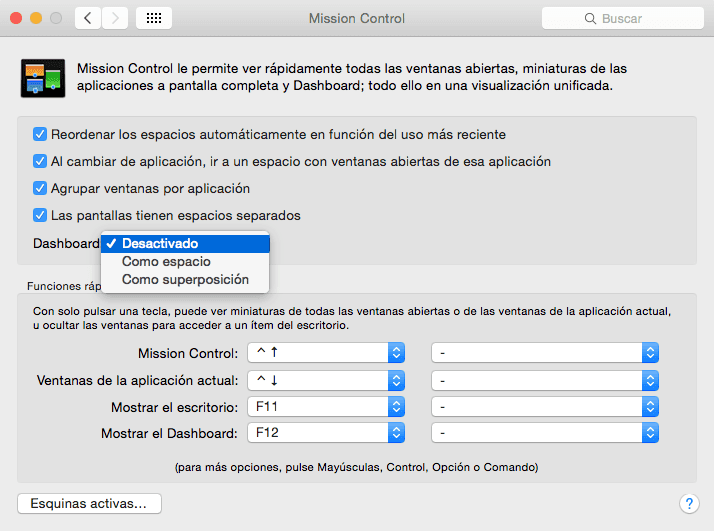This screenshot has height=531, width=714.
Task: Uncheck Reordenar los espacios automáticamente
Action: pos(40,134)
